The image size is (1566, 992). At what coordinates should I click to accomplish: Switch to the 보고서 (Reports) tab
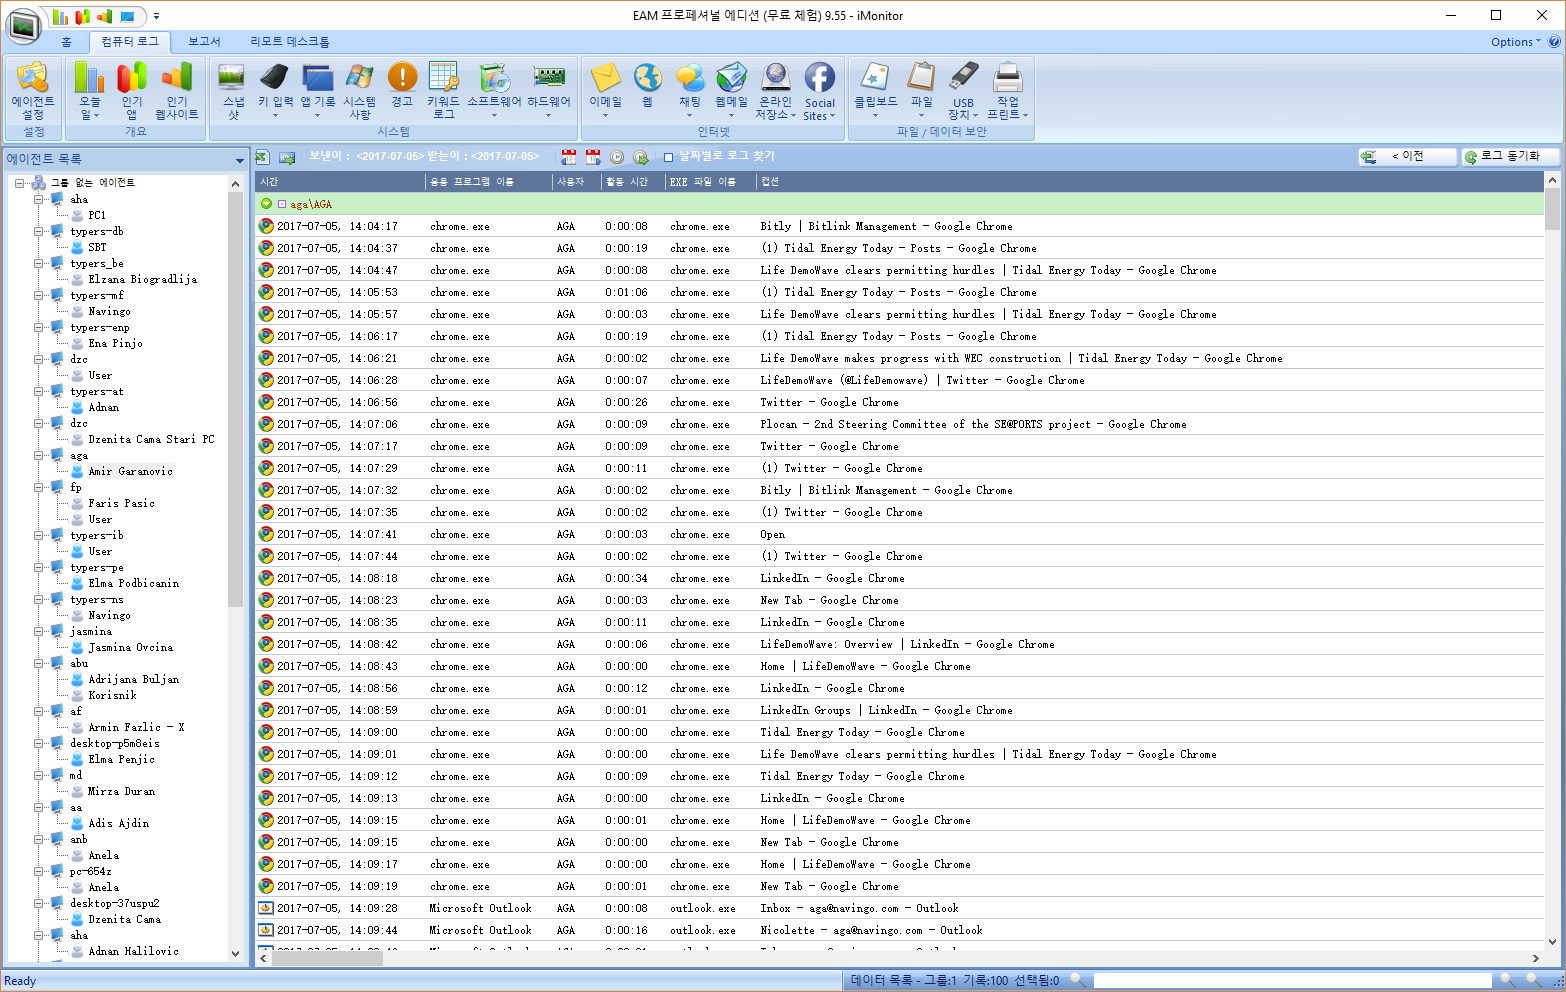click(204, 41)
